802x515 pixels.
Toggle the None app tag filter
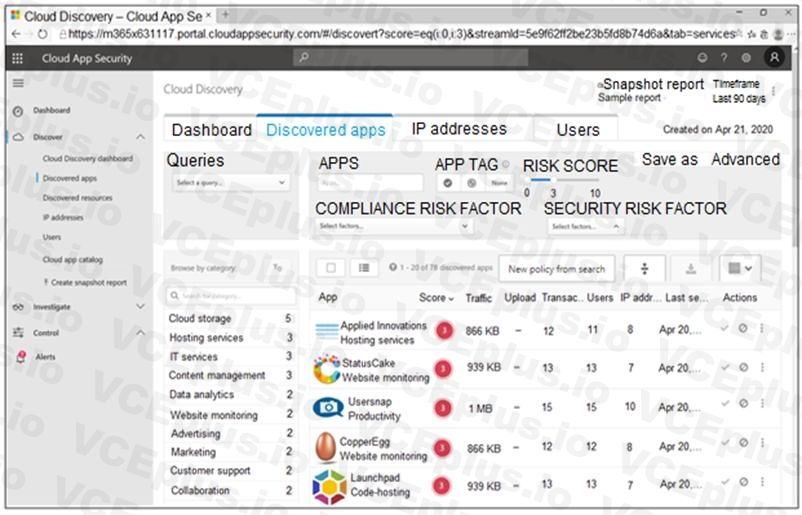(x=499, y=183)
